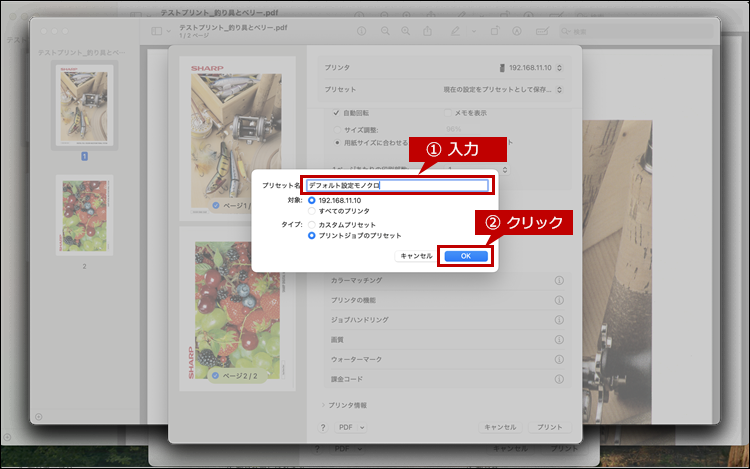The height and width of the screenshot is (469, 750).
Task: Toggle the Preview sidebar view icon
Action: pyautogui.click(x=156, y=31)
